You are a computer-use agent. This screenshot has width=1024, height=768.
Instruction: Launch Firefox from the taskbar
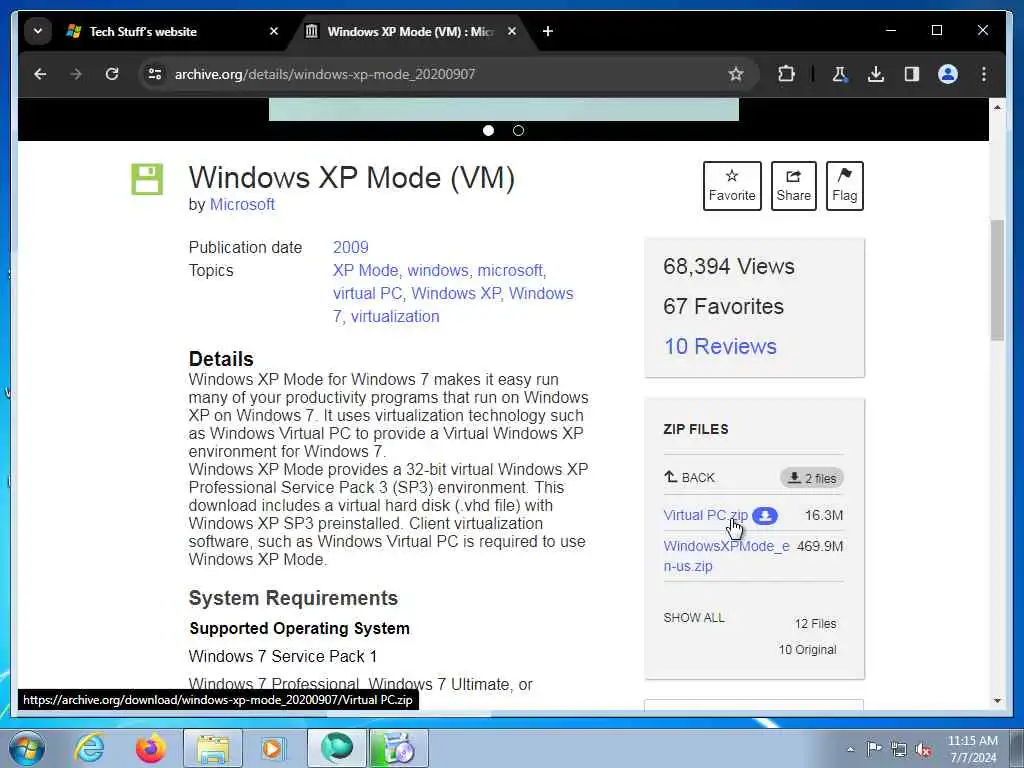(150, 748)
